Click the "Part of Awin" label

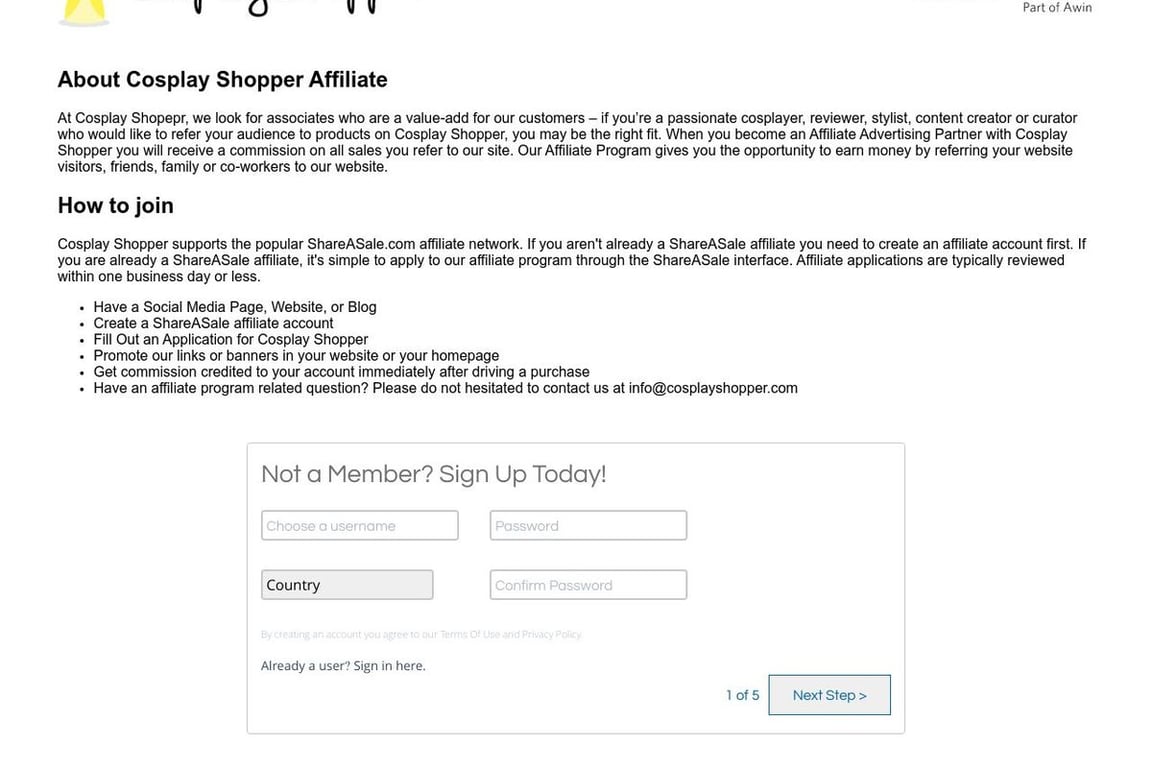click(x=1056, y=8)
